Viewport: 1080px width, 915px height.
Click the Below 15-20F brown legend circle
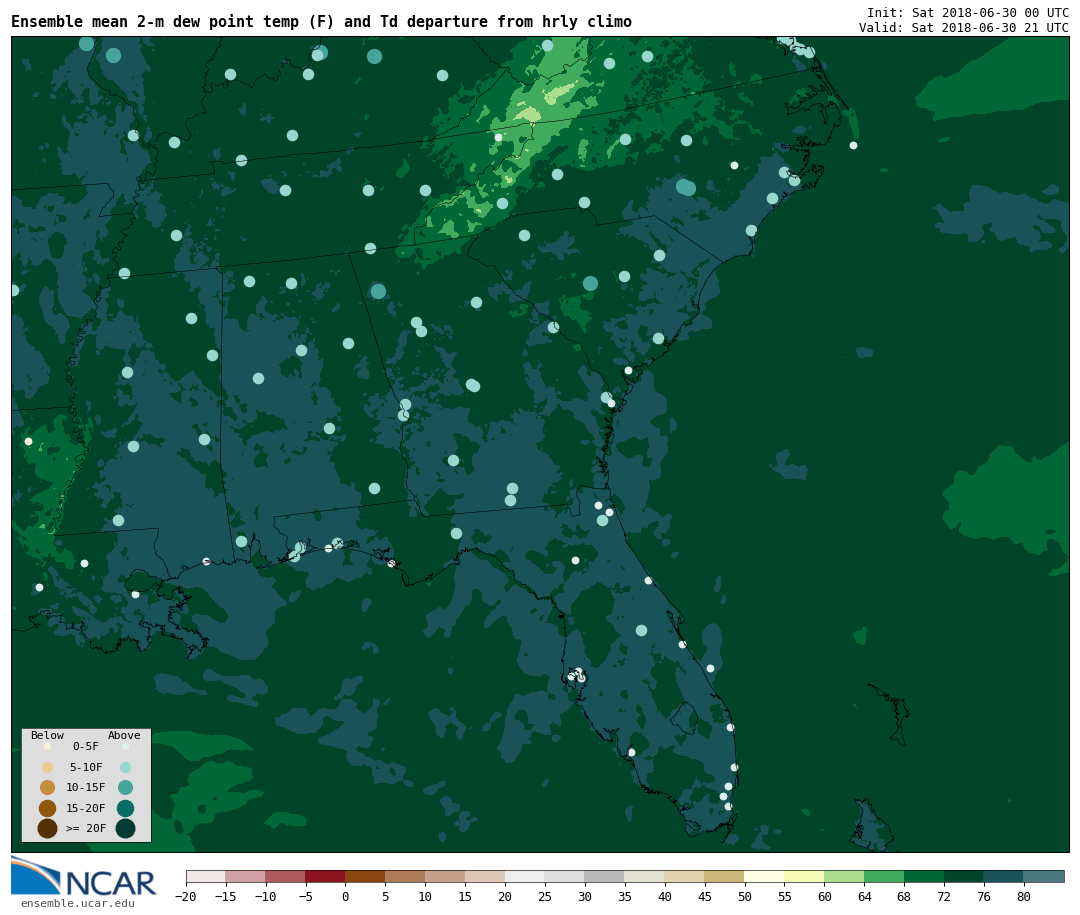[x=48, y=808]
